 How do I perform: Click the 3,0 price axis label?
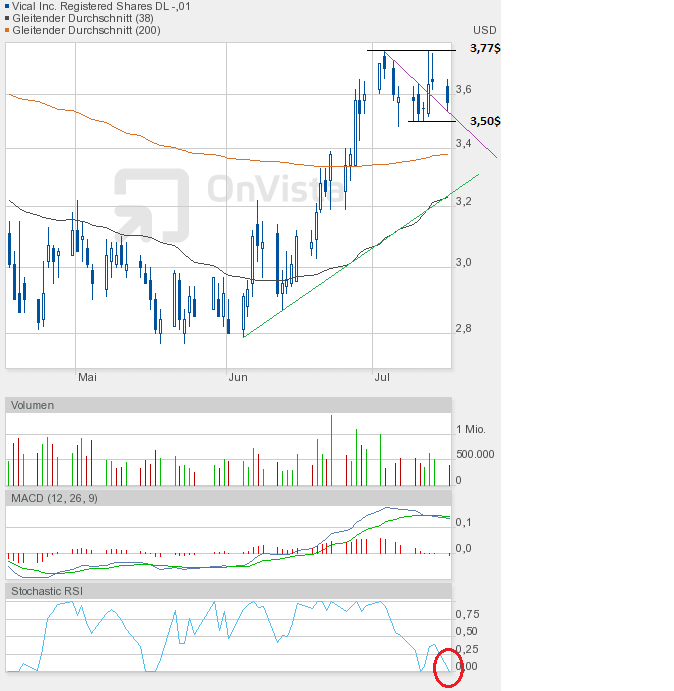(464, 263)
